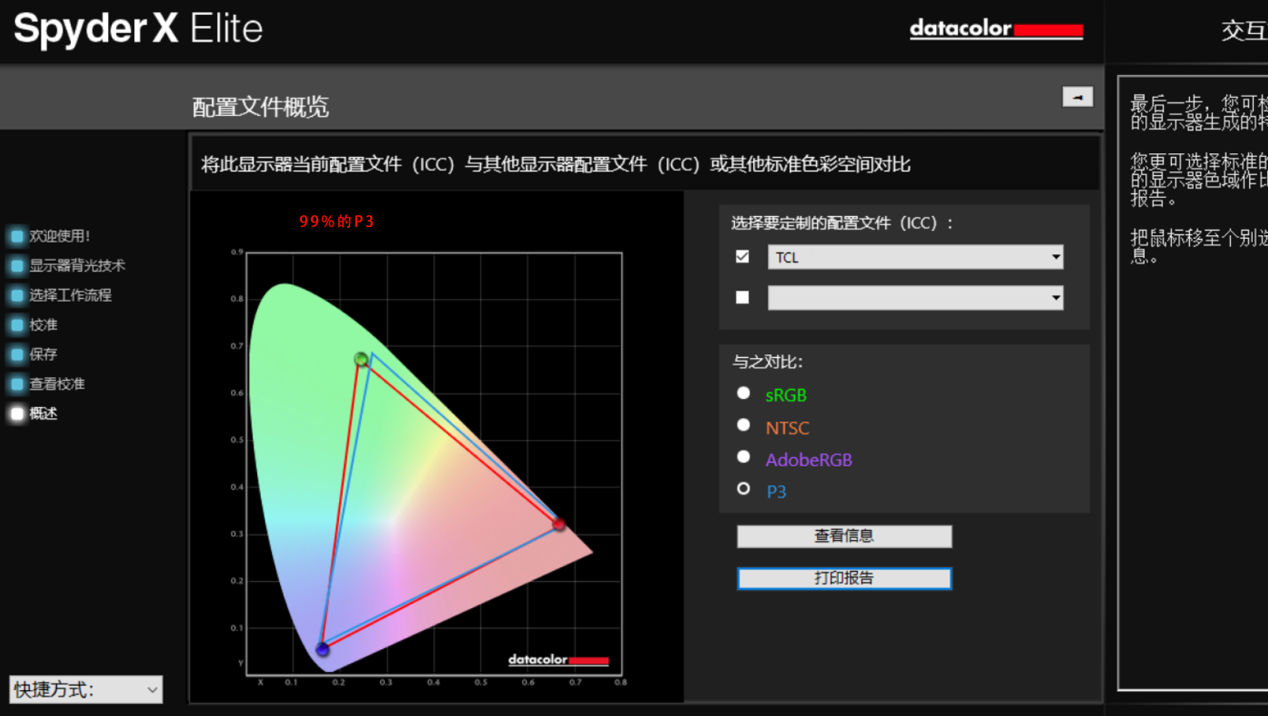Select the P3 comparison radio button
1268x716 pixels.
point(743,489)
